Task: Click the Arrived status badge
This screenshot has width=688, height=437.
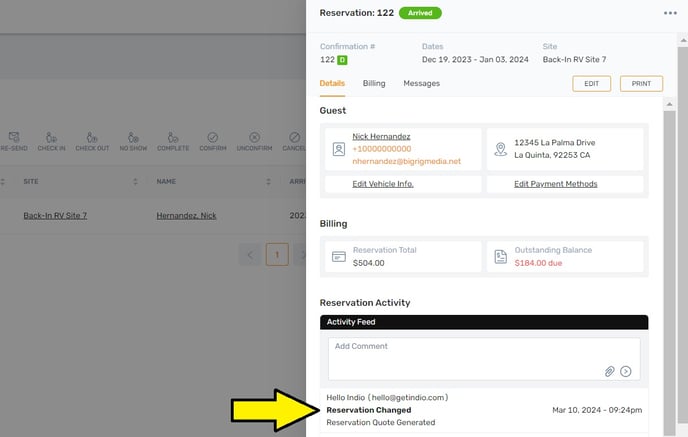Action: (x=420, y=13)
